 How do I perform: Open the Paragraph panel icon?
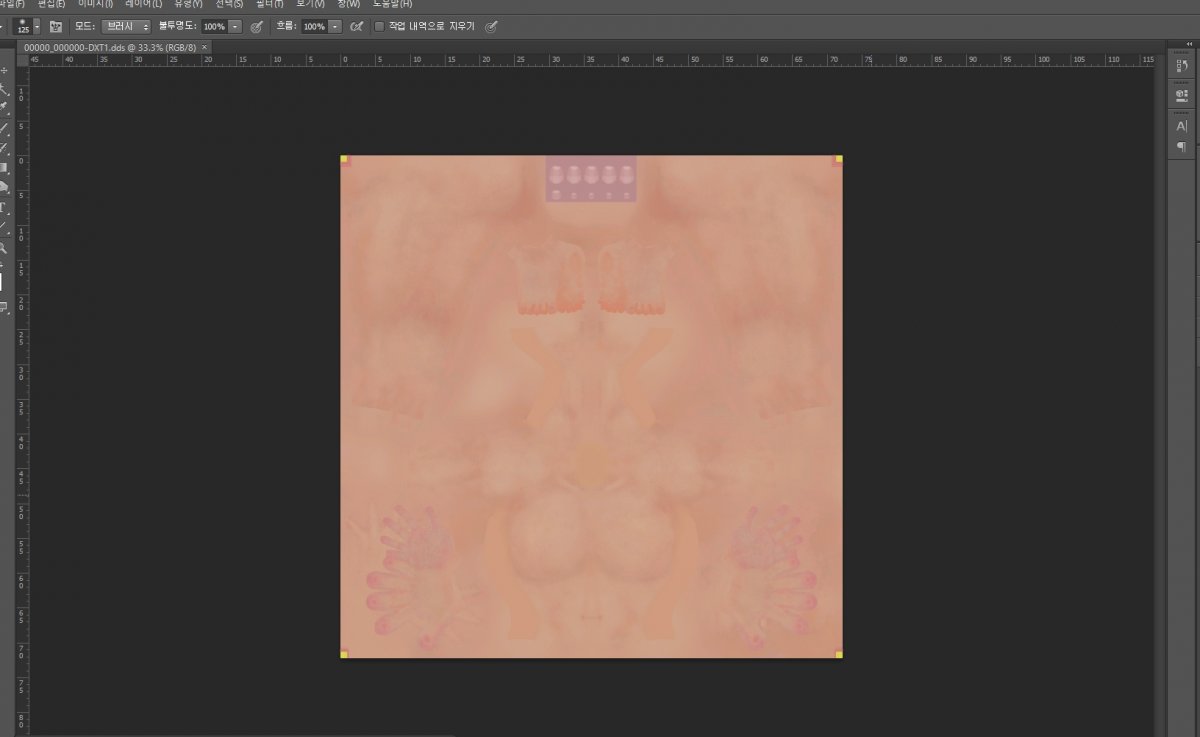point(1181,147)
